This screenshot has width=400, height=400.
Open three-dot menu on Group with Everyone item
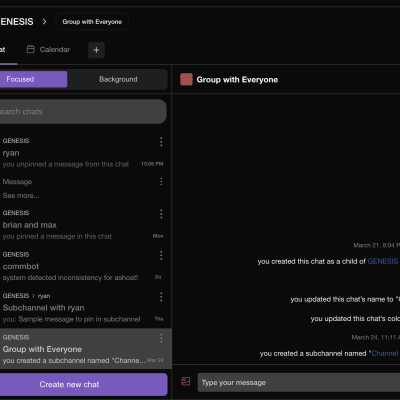(x=161, y=339)
